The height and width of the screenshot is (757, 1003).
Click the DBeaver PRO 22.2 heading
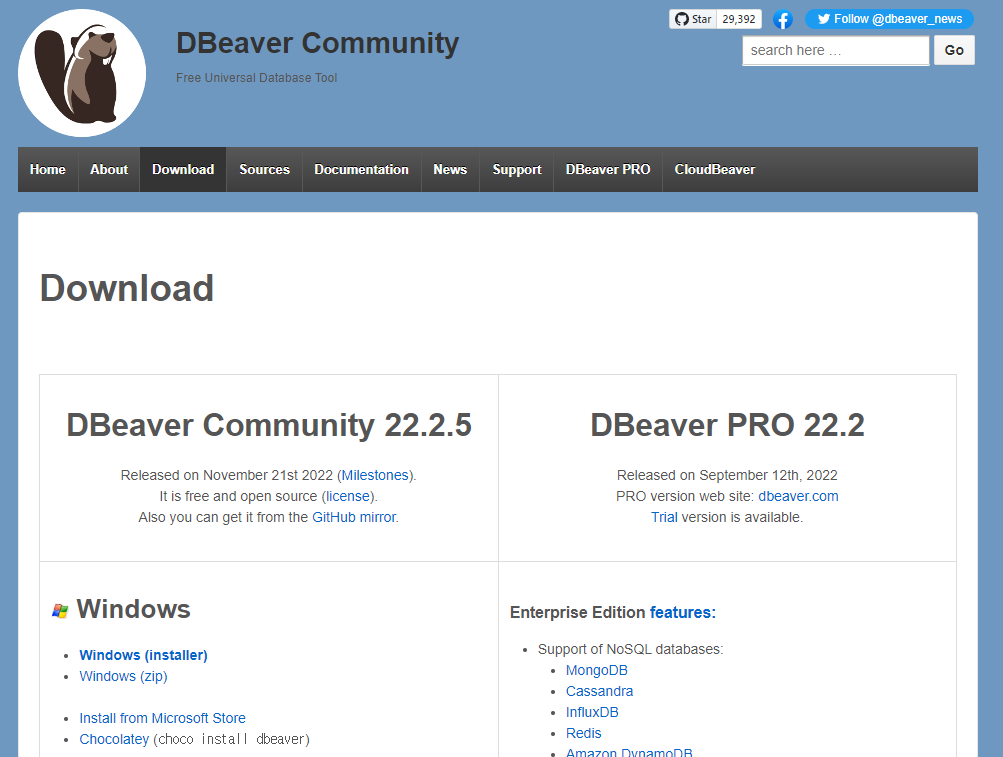point(727,425)
